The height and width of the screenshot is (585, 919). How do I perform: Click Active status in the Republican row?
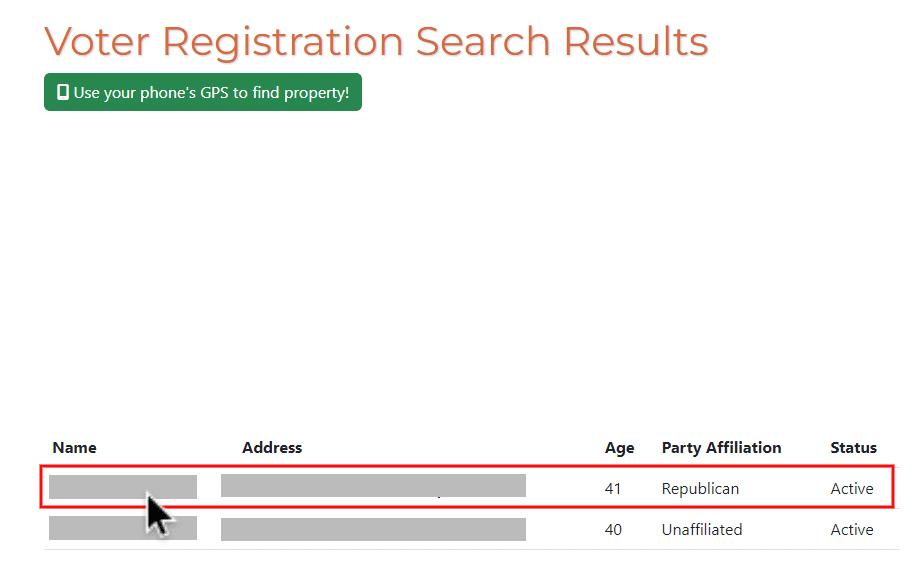pyautogui.click(x=852, y=489)
